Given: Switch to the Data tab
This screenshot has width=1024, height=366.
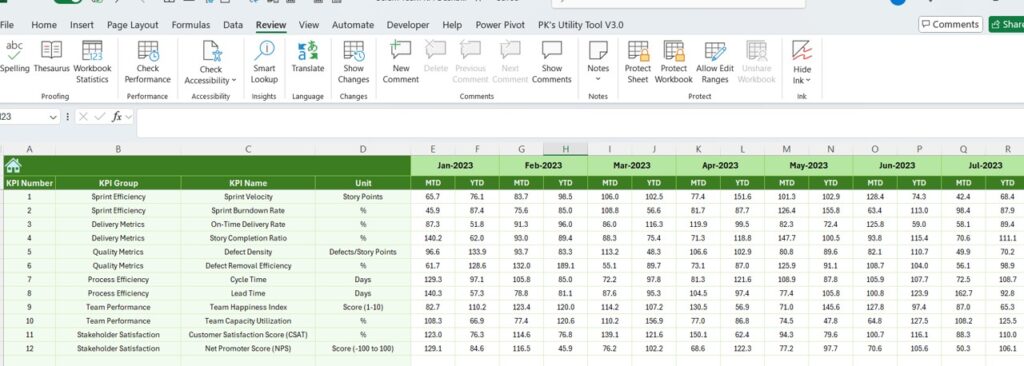Looking at the screenshot, I should [232, 25].
